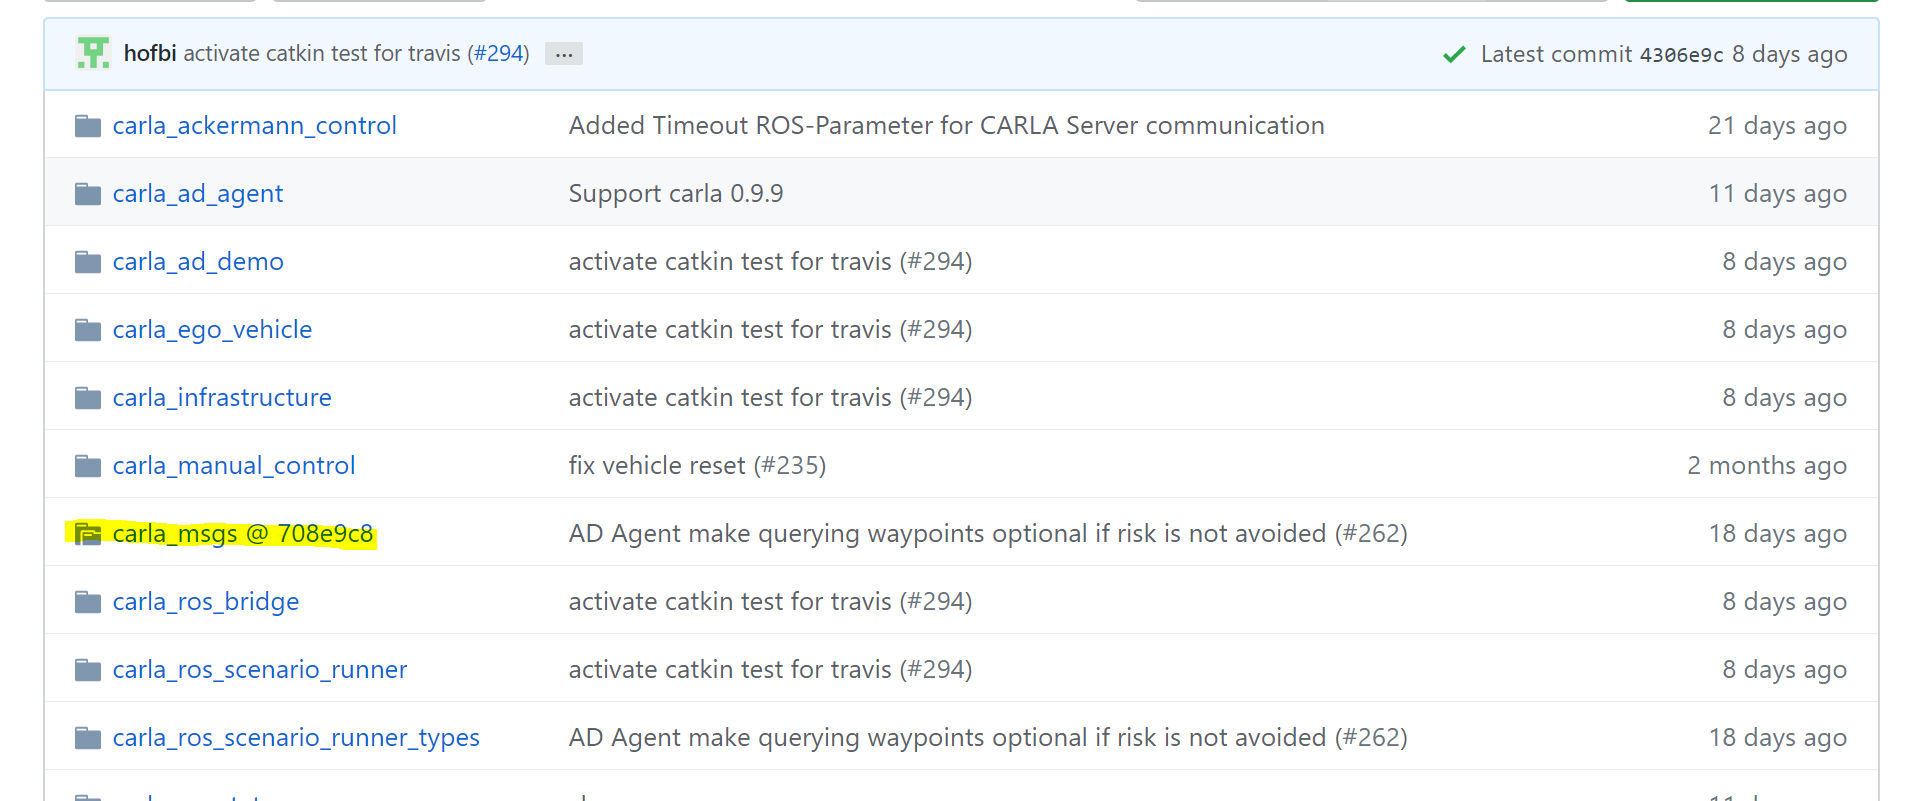
Task: Open 'Support carla 0.9.9' commit message
Action: [x=676, y=194]
